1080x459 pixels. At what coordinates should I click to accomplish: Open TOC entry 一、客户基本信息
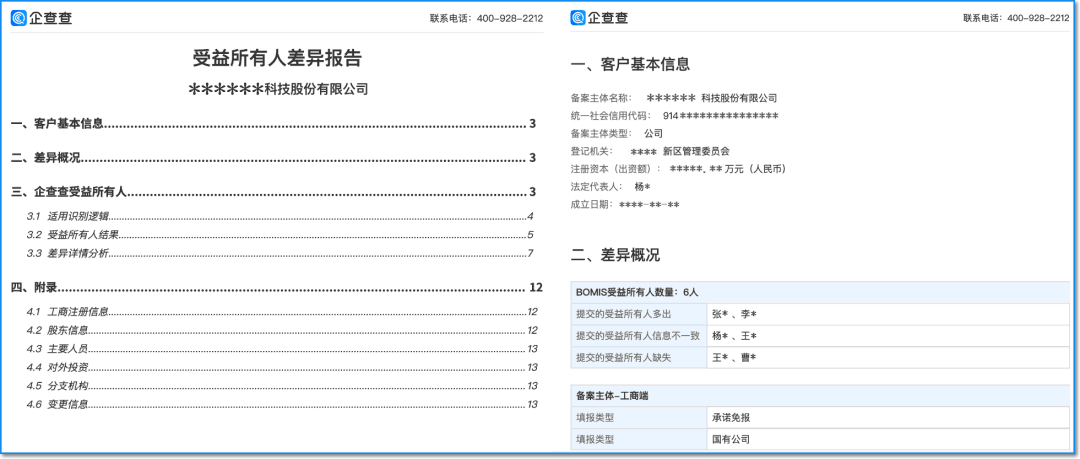coord(273,124)
